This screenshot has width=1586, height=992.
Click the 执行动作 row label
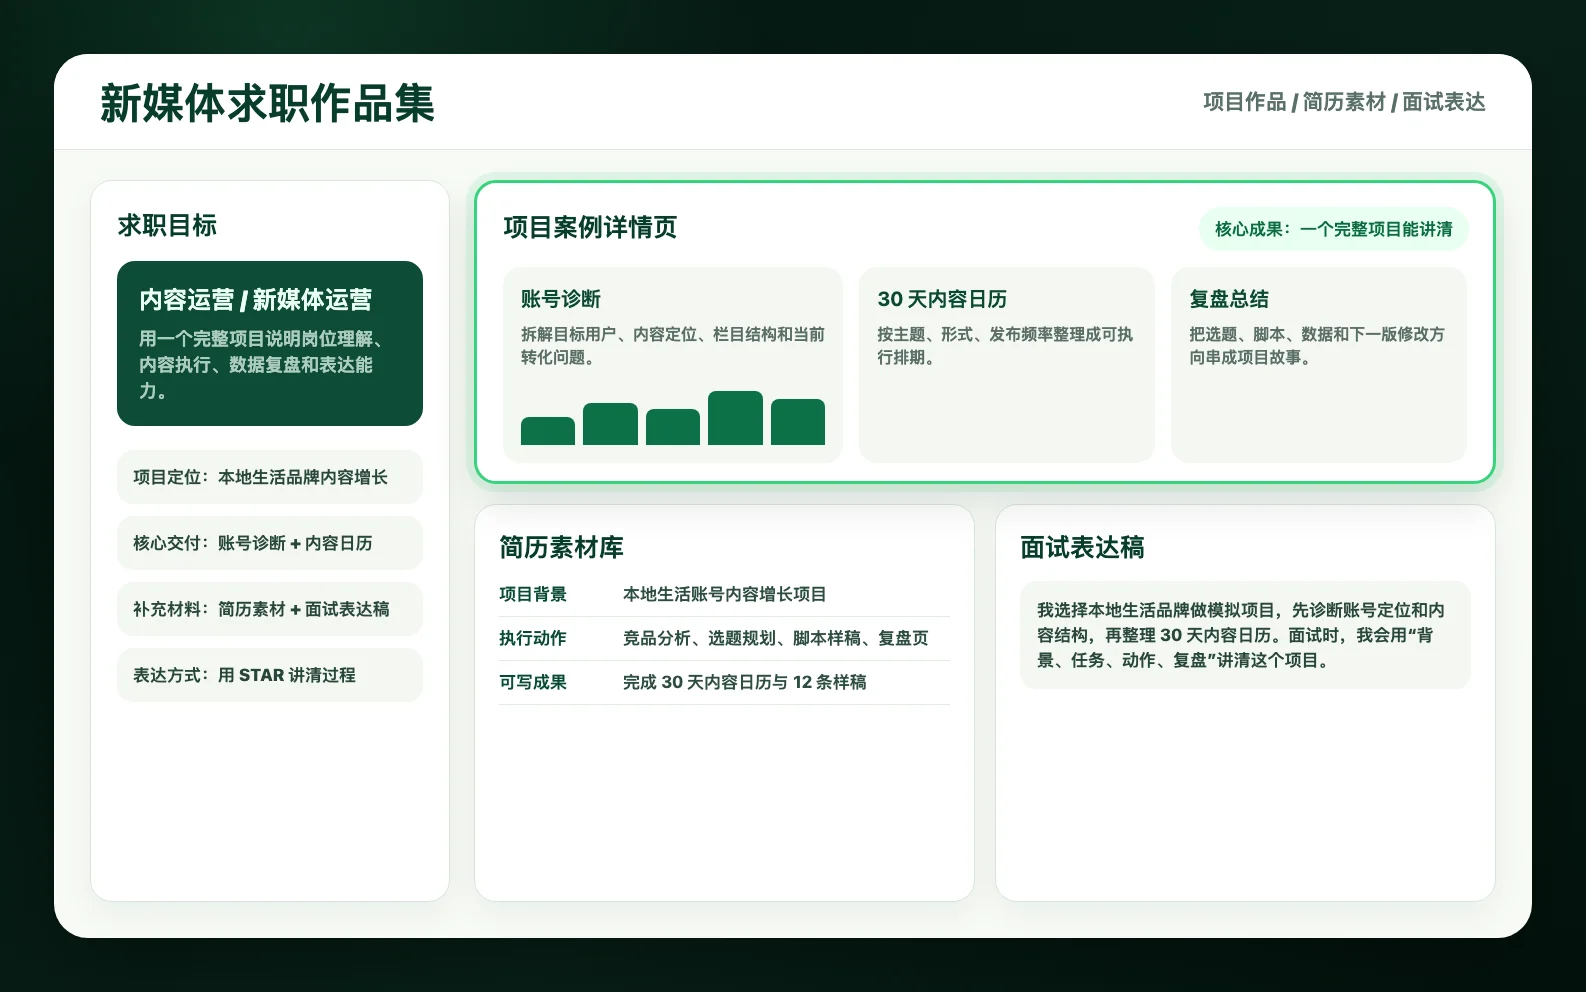tap(533, 638)
